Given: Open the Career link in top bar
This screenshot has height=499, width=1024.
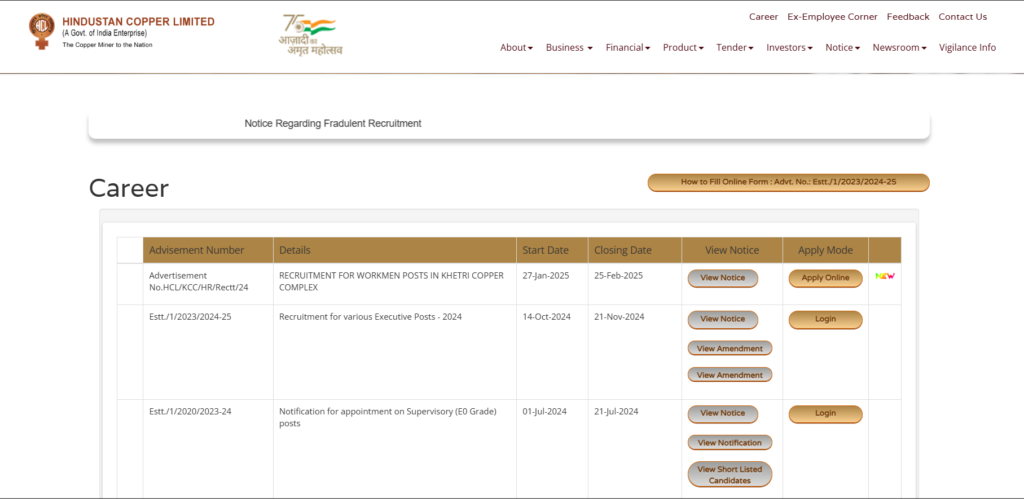Looking at the screenshot, I should click(763, 17).
